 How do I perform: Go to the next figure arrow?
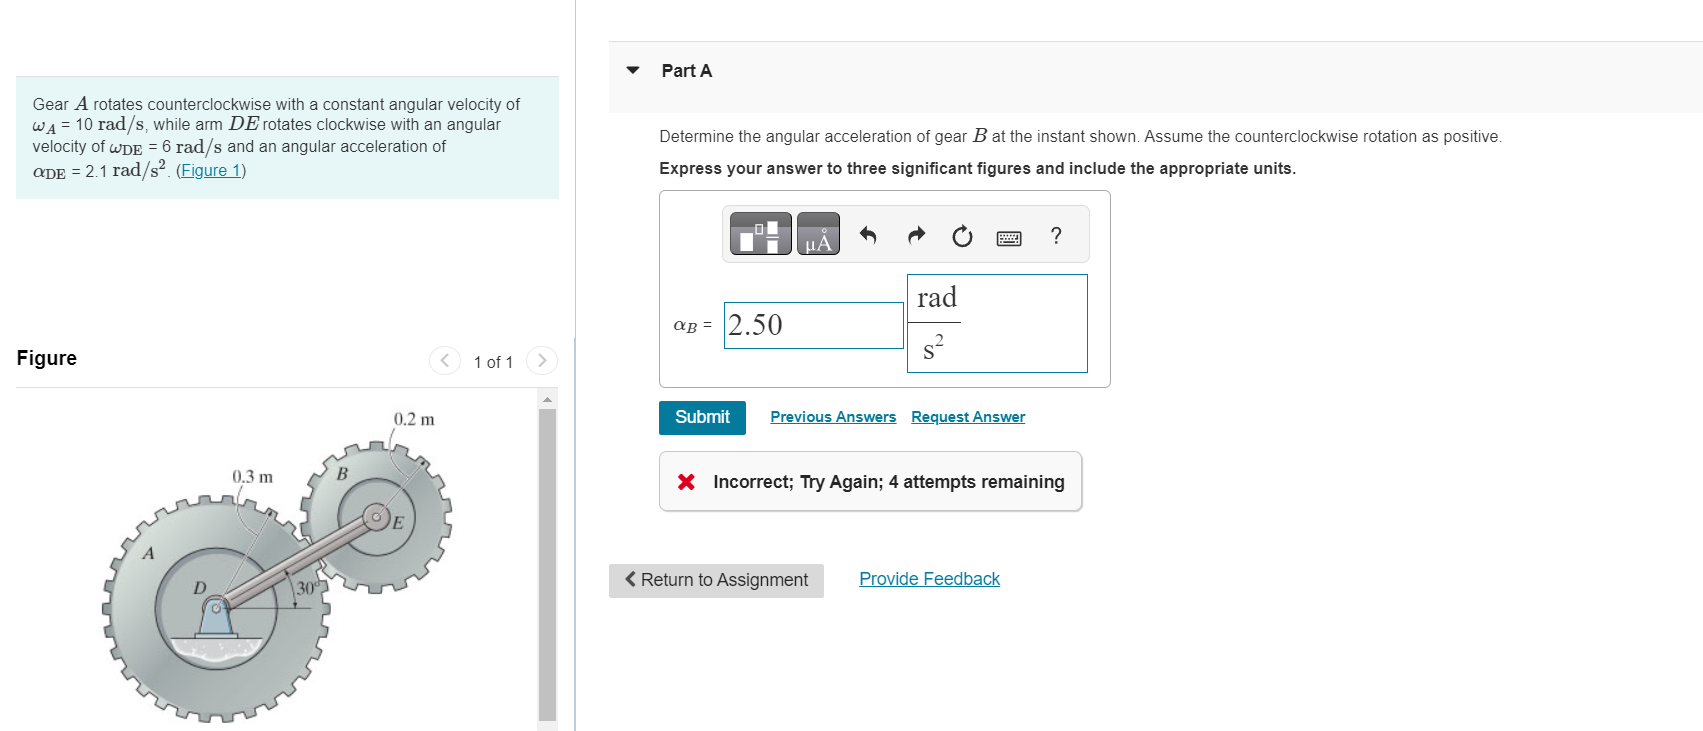[542, 360]
